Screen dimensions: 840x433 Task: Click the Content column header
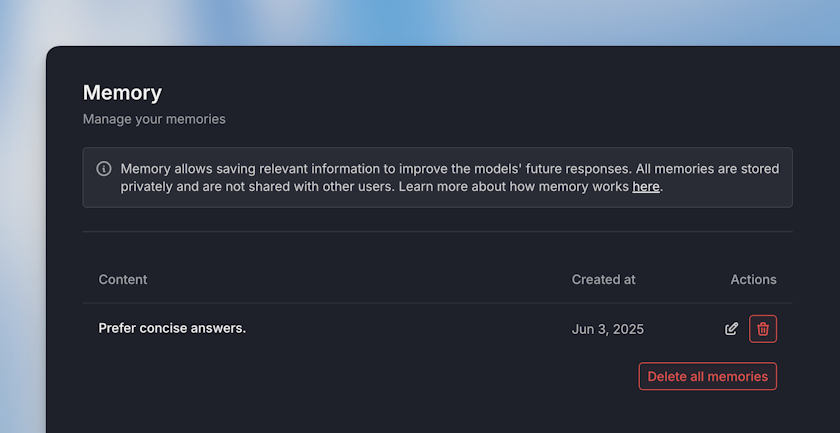point(123,280)
